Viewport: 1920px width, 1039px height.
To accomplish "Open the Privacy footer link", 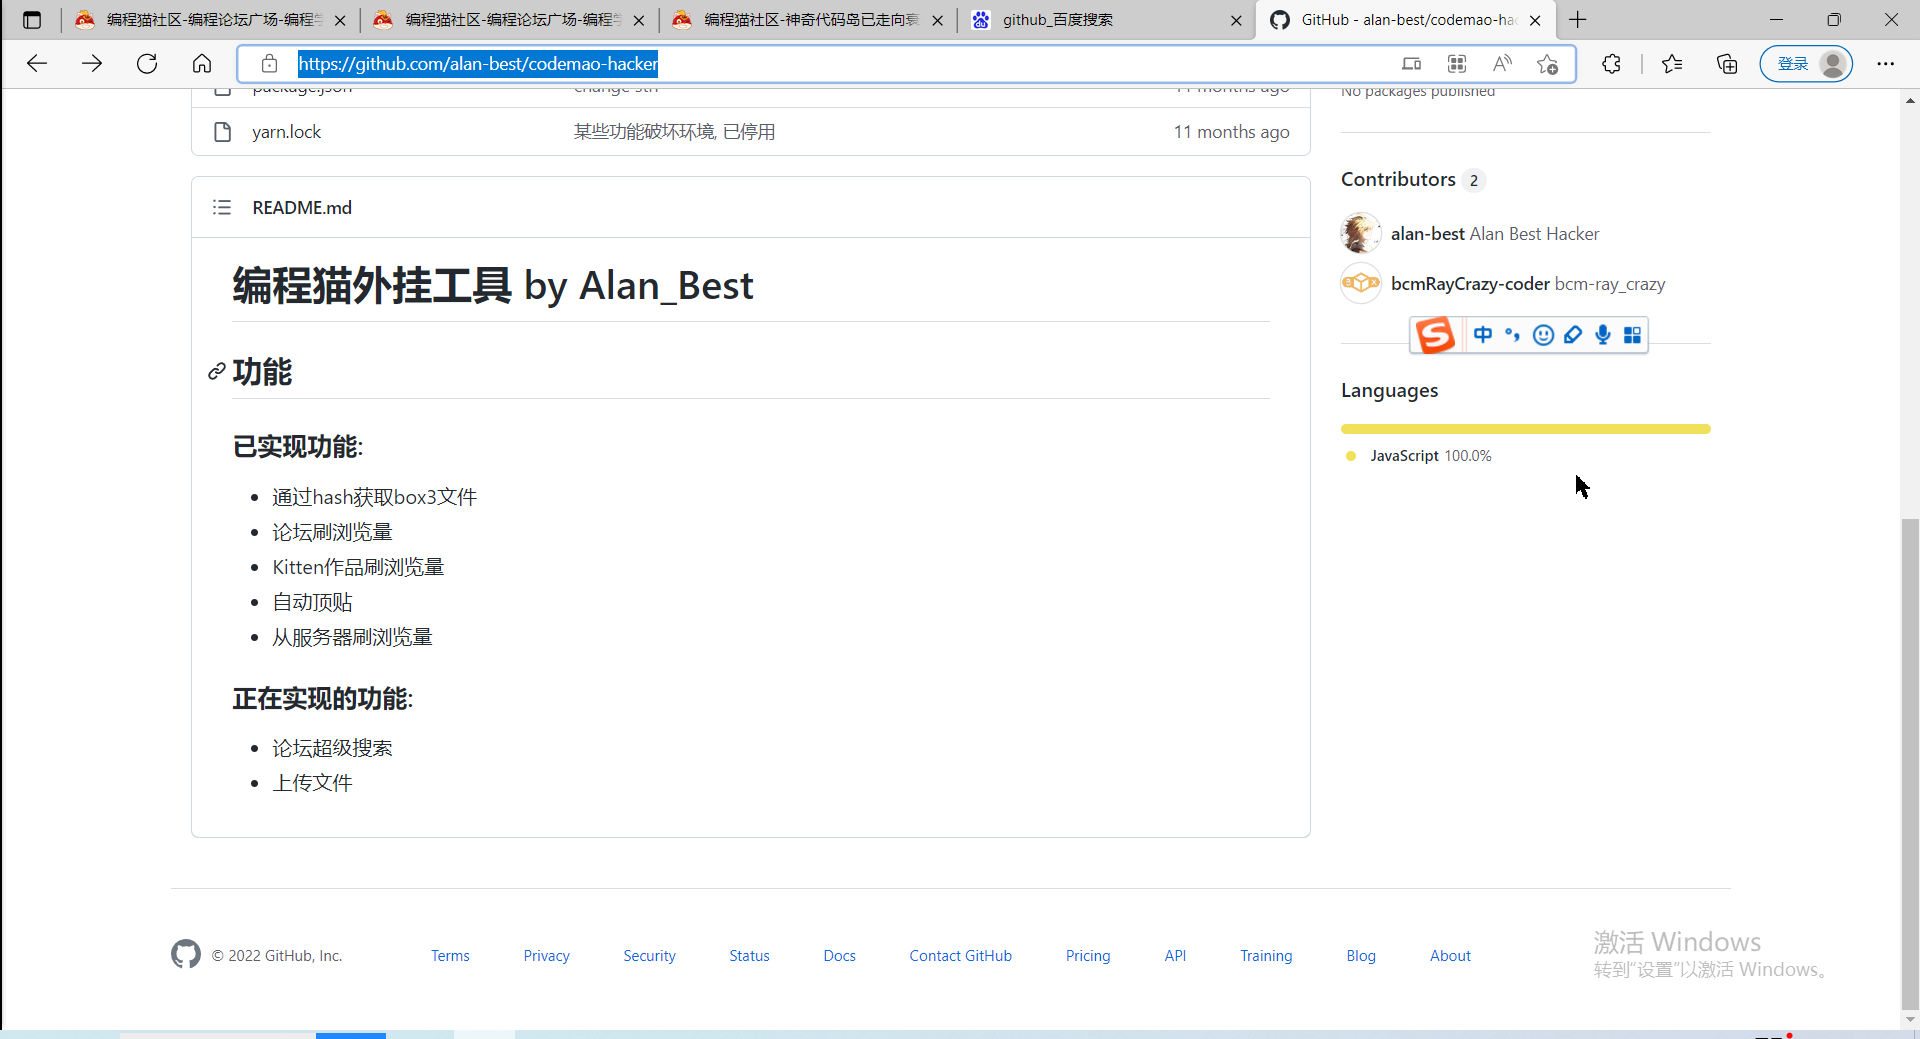I will (547, 956).
